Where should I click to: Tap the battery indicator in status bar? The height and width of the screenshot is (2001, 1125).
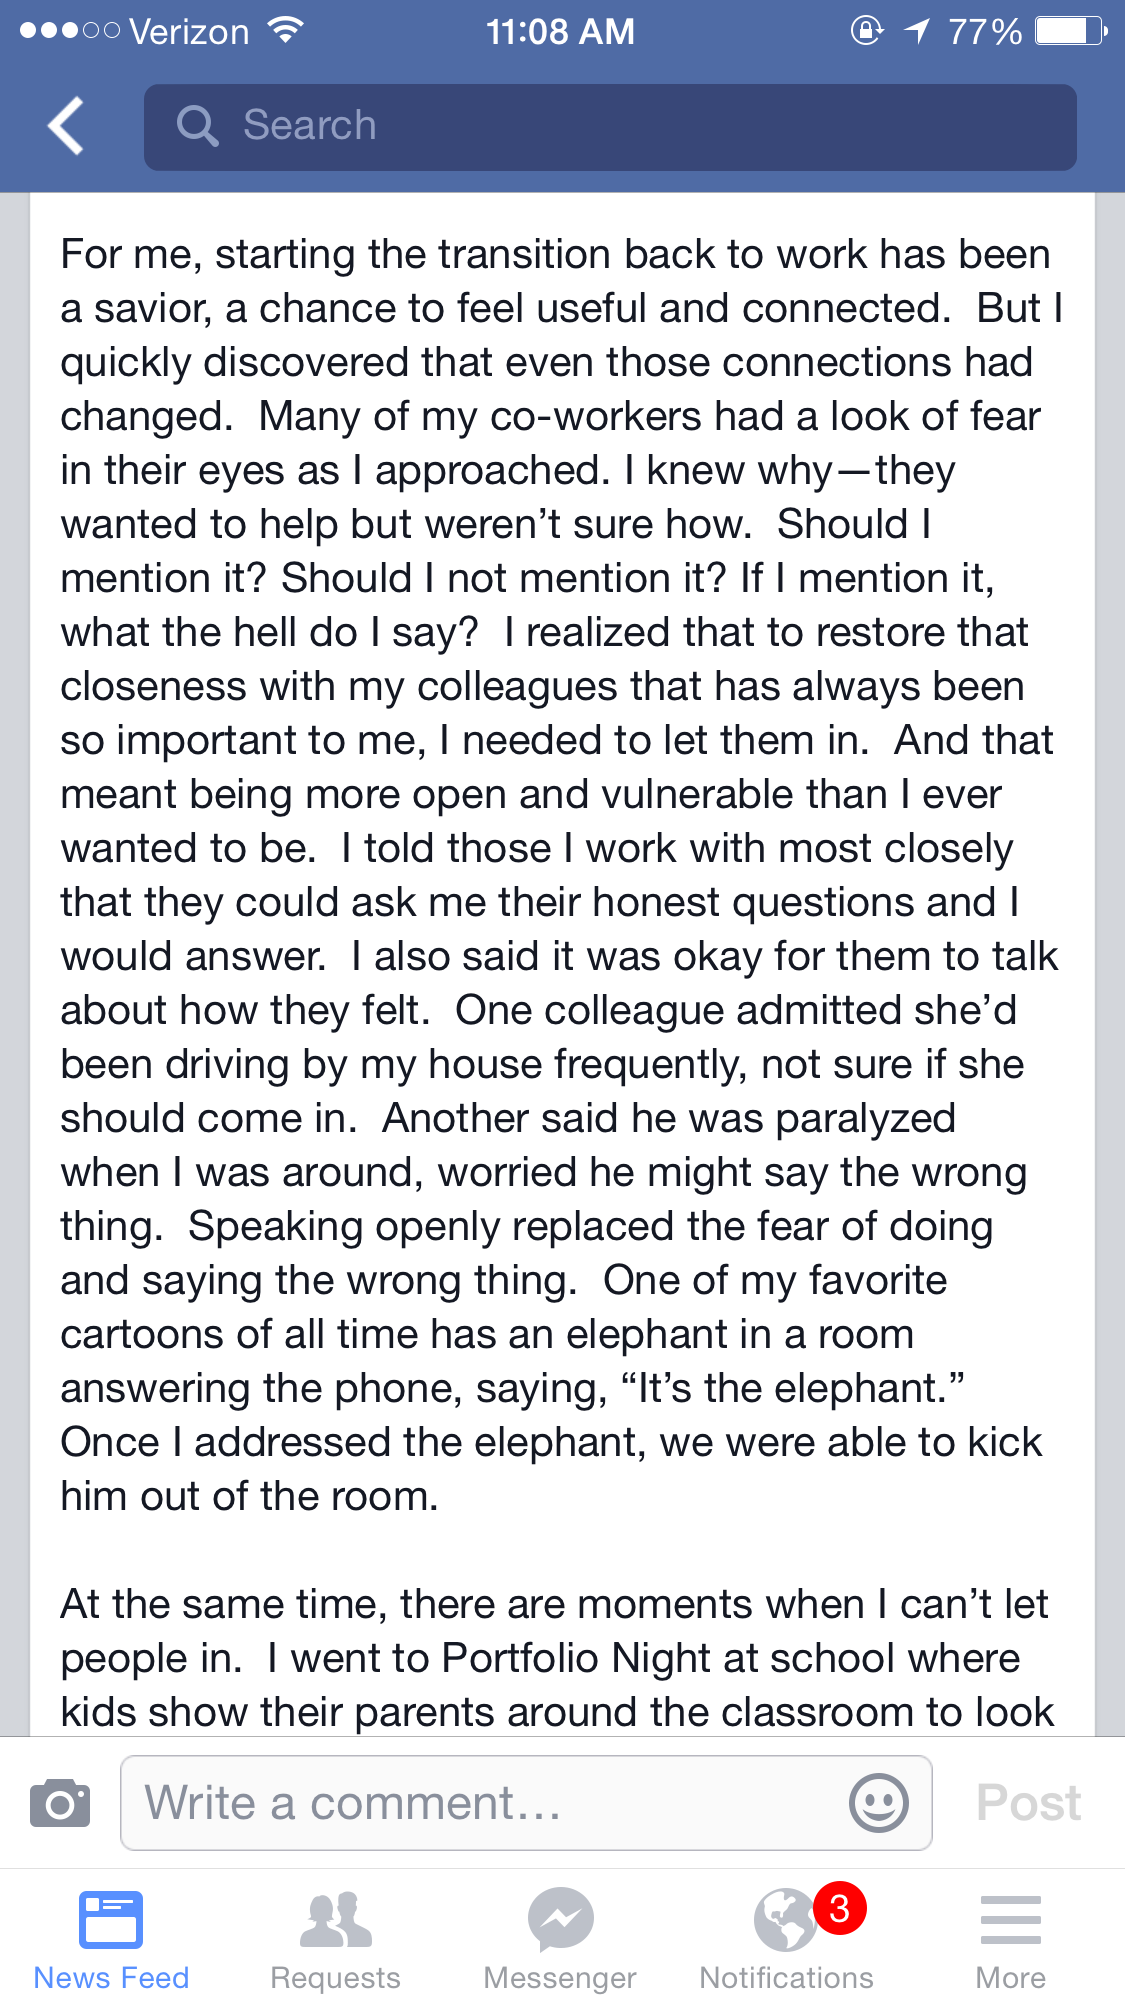pyautogui.click(x=1070, y=32)
